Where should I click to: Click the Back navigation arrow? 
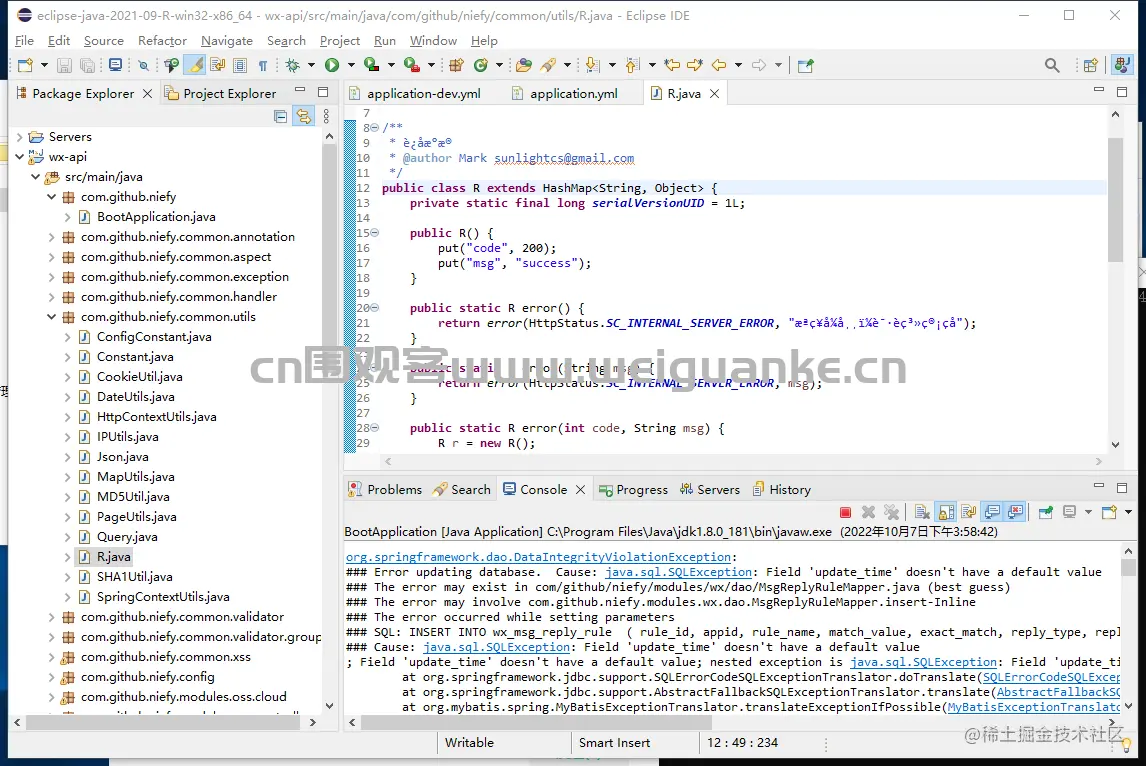click(719, 65)
